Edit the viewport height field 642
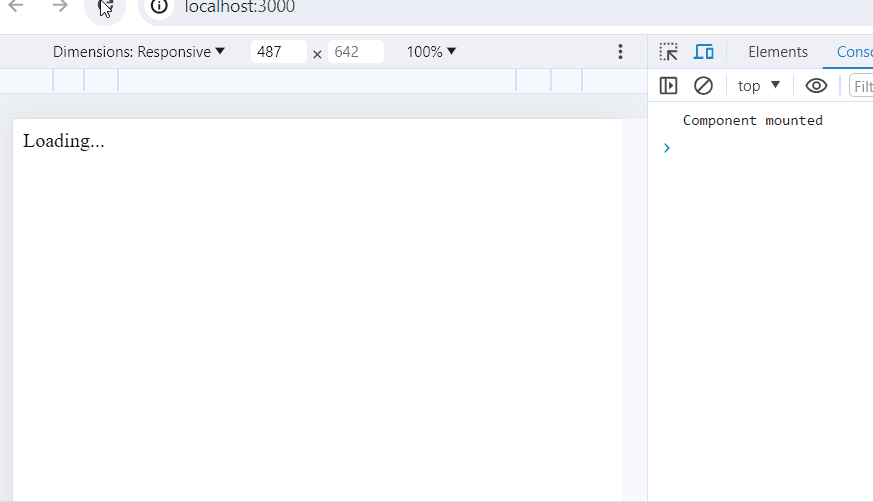The width and height of the screenshot is (873, 502). pos(356,52)
